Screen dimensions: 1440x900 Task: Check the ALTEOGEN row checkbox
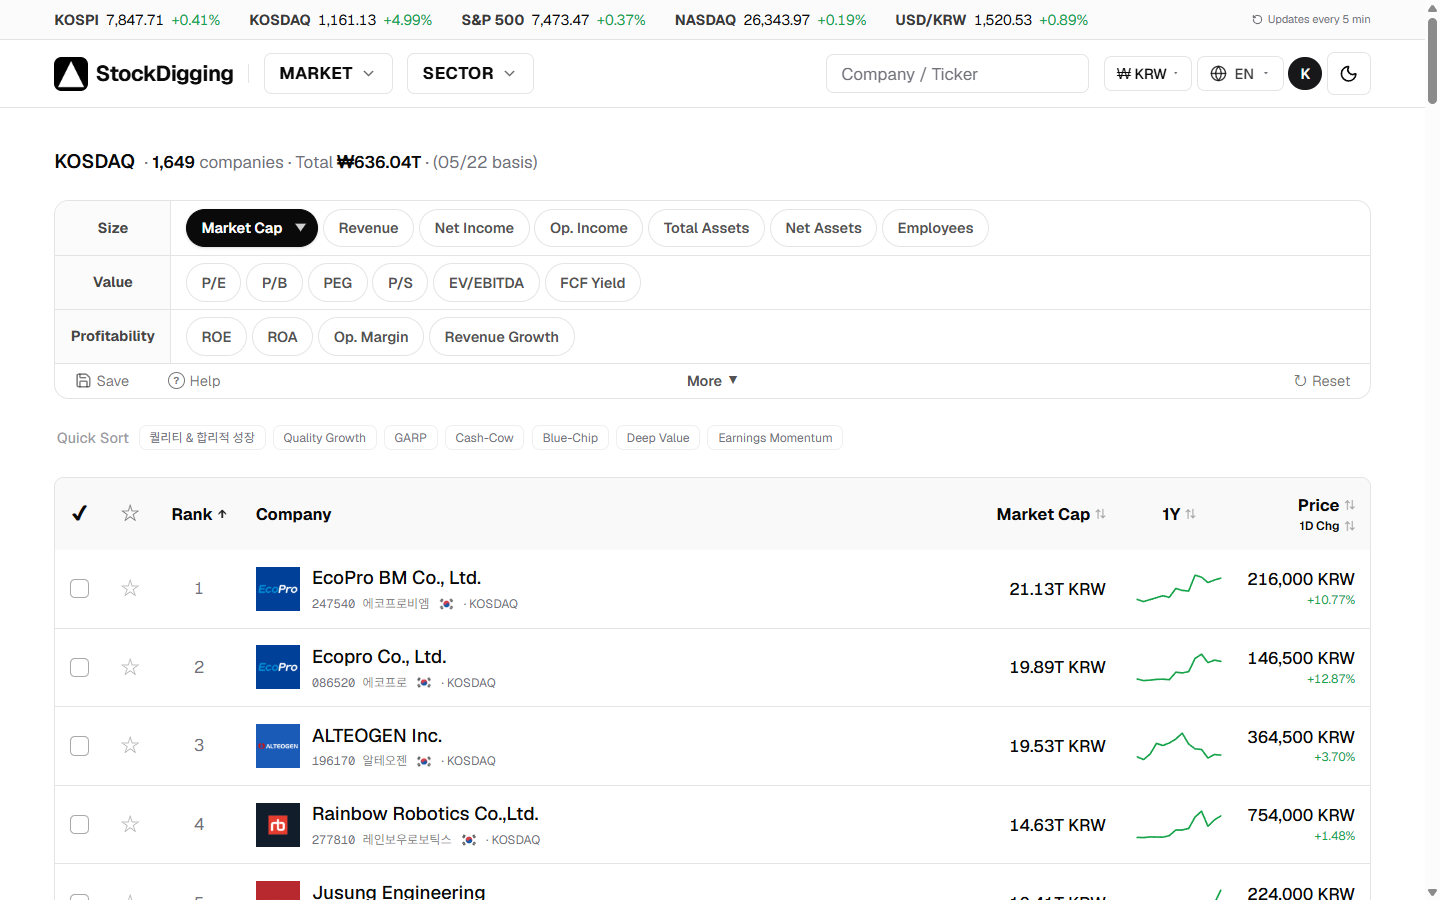(x=80, y=746)
